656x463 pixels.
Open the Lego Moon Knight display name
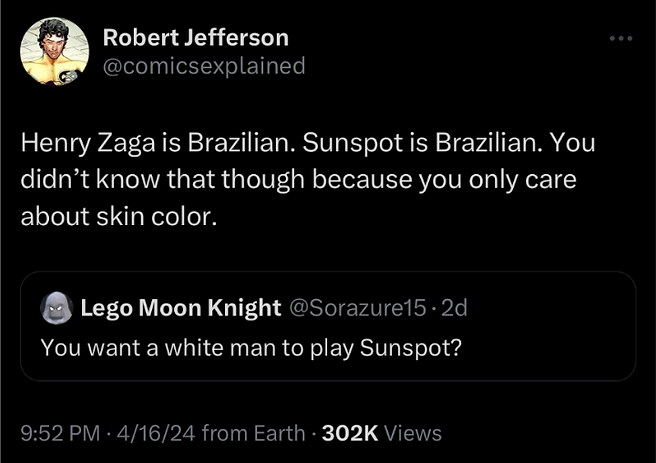180,309
